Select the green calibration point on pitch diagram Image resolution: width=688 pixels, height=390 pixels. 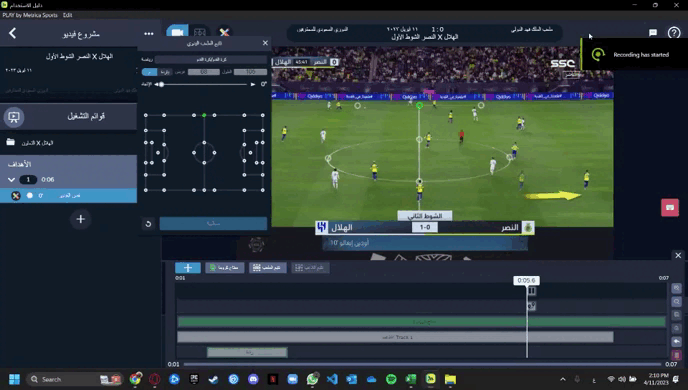point(204,115)
